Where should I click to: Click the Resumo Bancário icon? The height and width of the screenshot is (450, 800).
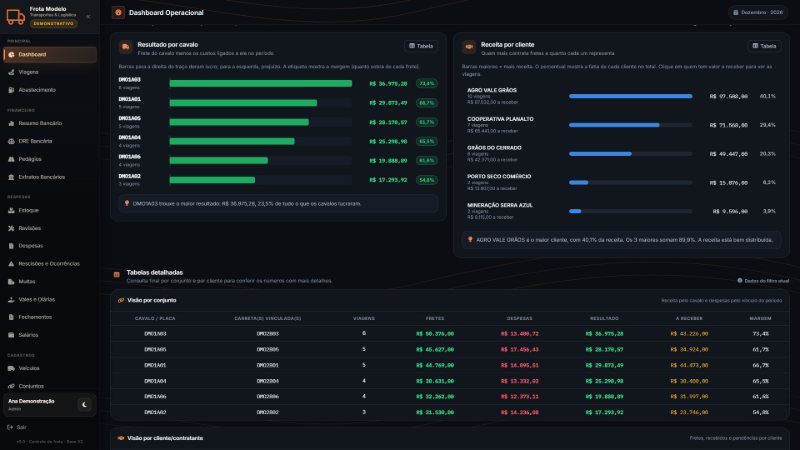coord(11,123)
